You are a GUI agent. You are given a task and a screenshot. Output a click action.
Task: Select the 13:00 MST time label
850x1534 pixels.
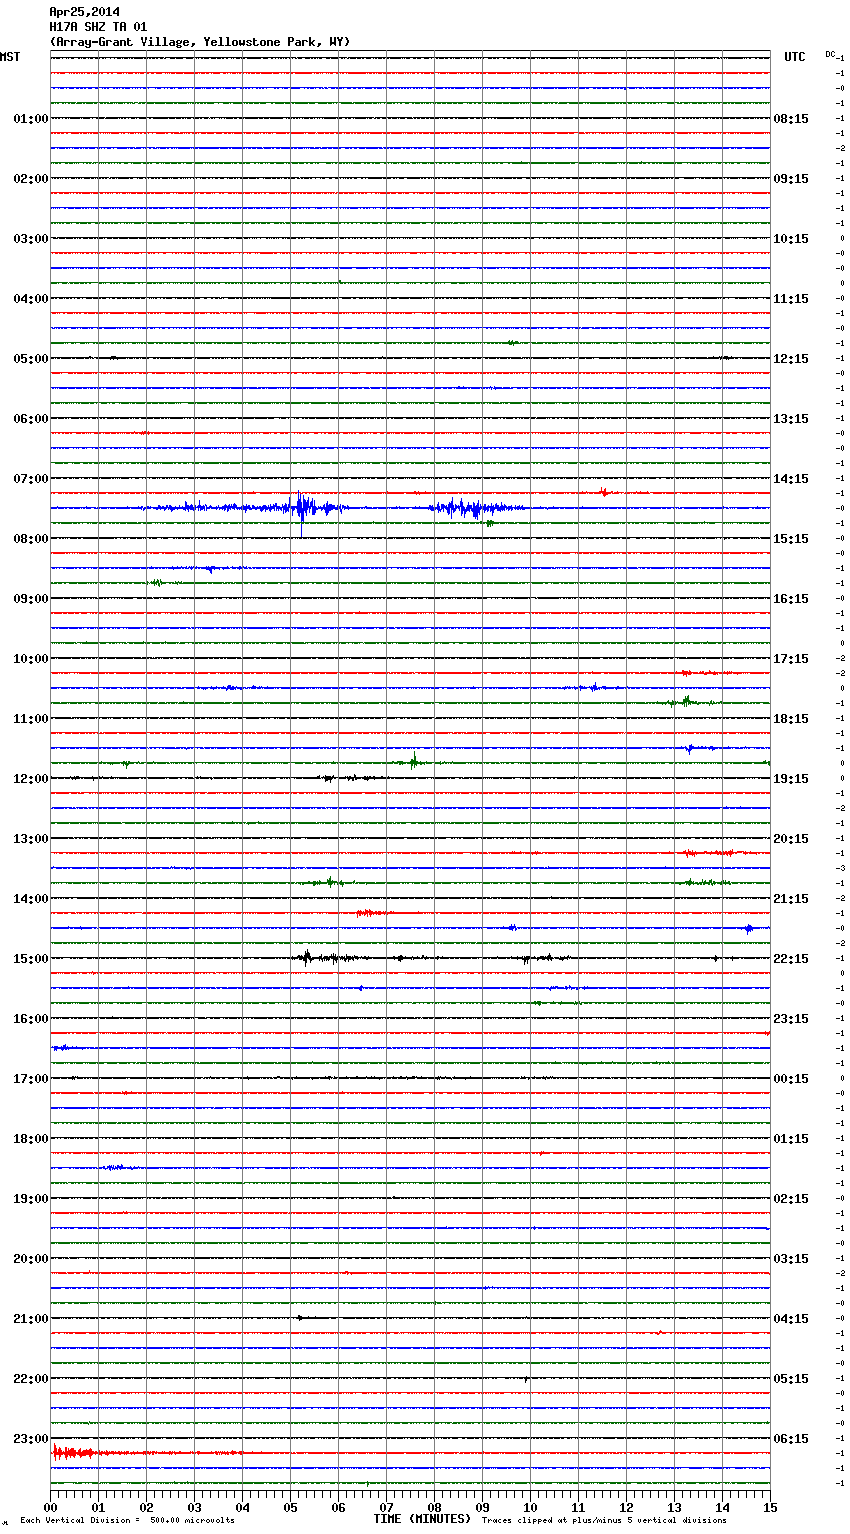tap(30, 839)
